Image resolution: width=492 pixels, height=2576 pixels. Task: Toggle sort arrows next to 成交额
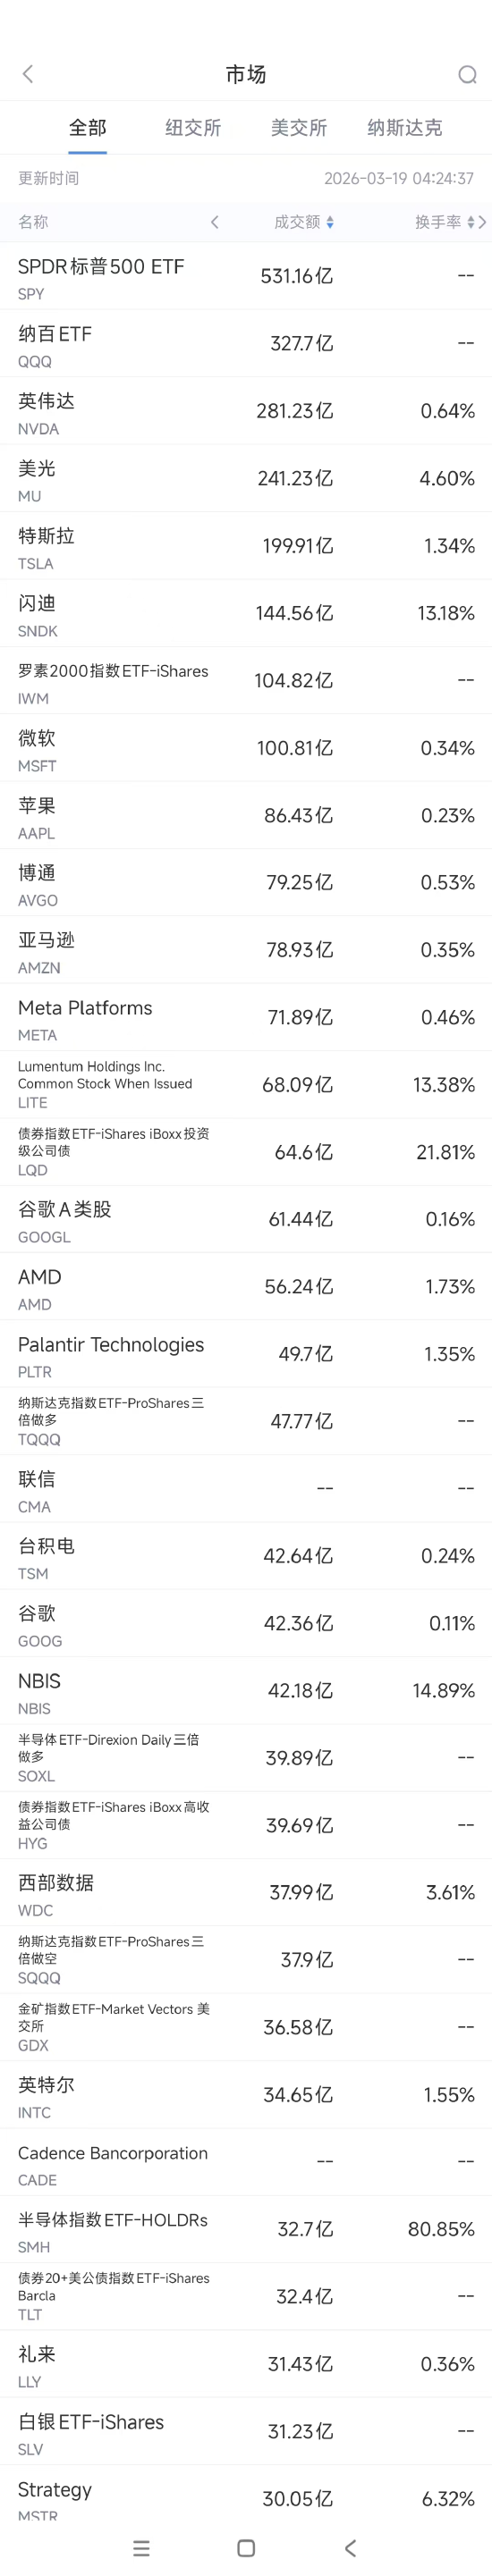point(330,222)
